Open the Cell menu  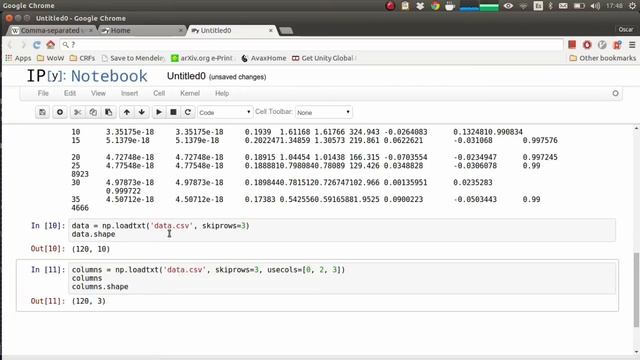(x=159, y=93)
